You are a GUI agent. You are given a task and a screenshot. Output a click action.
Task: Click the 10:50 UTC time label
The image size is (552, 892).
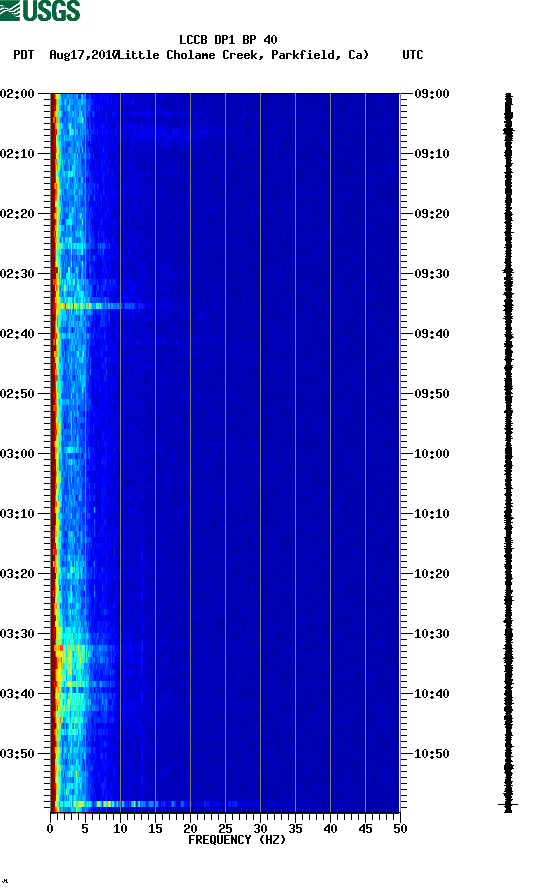432,754
